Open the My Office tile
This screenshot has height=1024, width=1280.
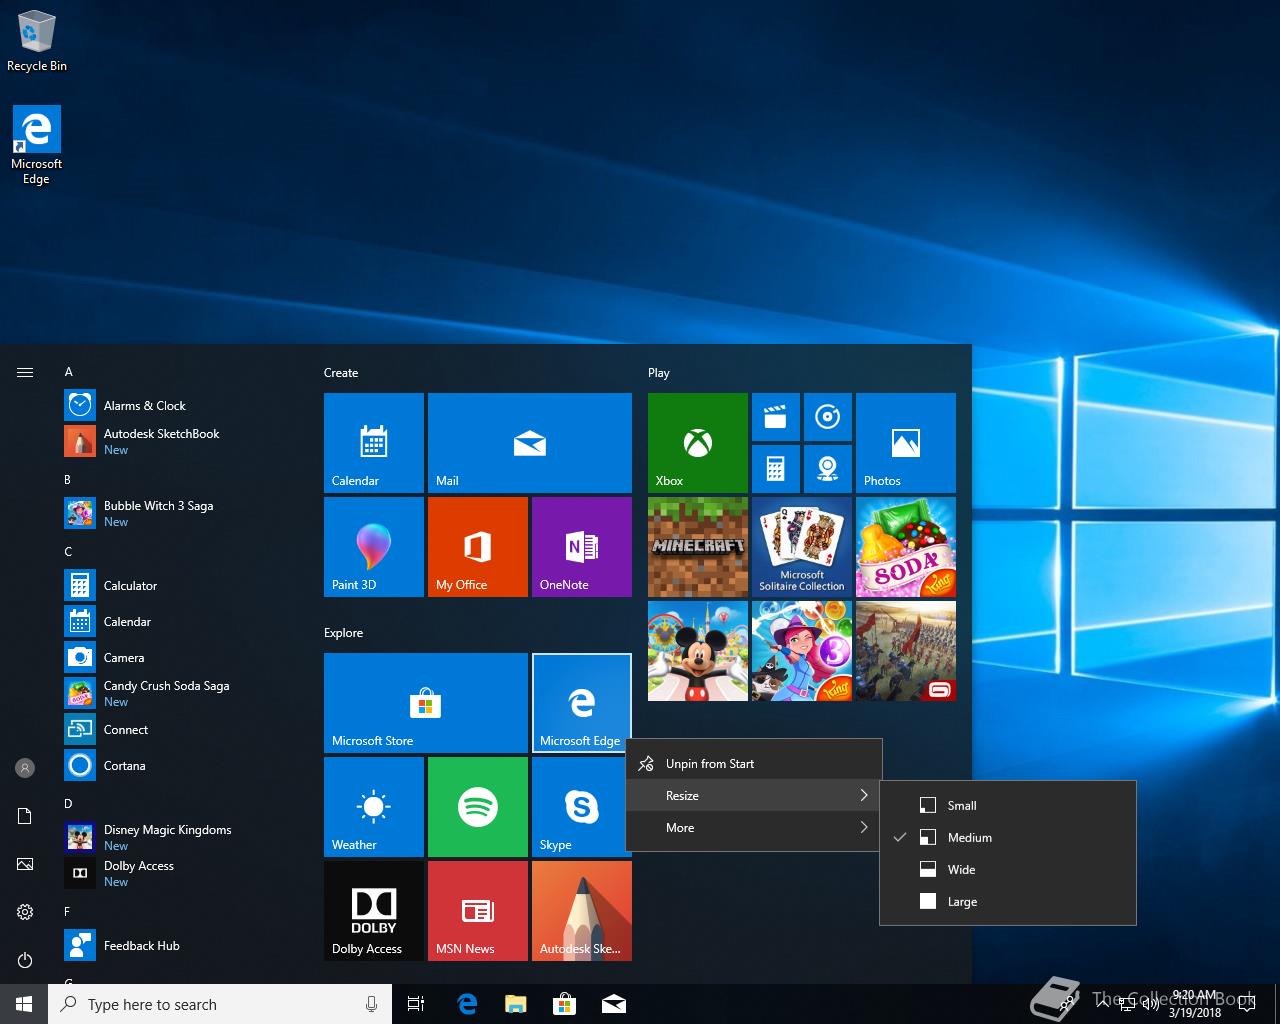pyautogui.click(x=478, y=547)
